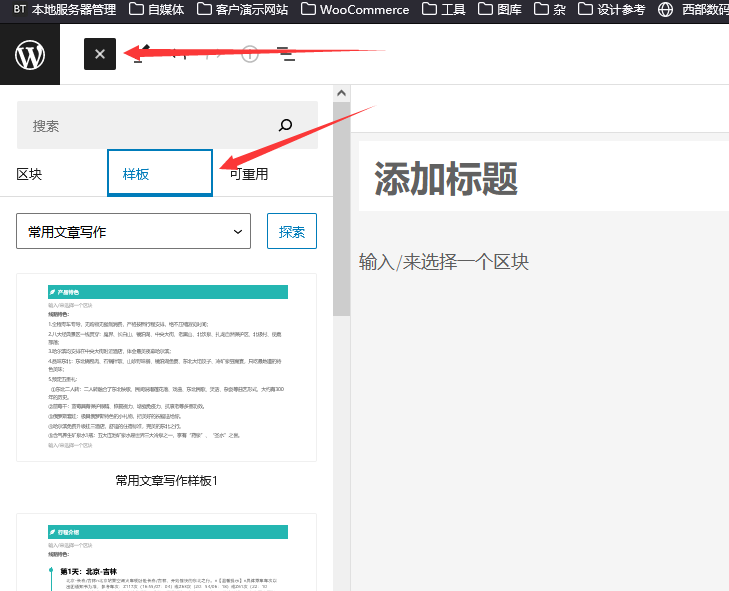Image resolution: width=729 pixels, height=591 pixels.
Task: Close the block inserter panel
Action: click(x=100, y=54)
